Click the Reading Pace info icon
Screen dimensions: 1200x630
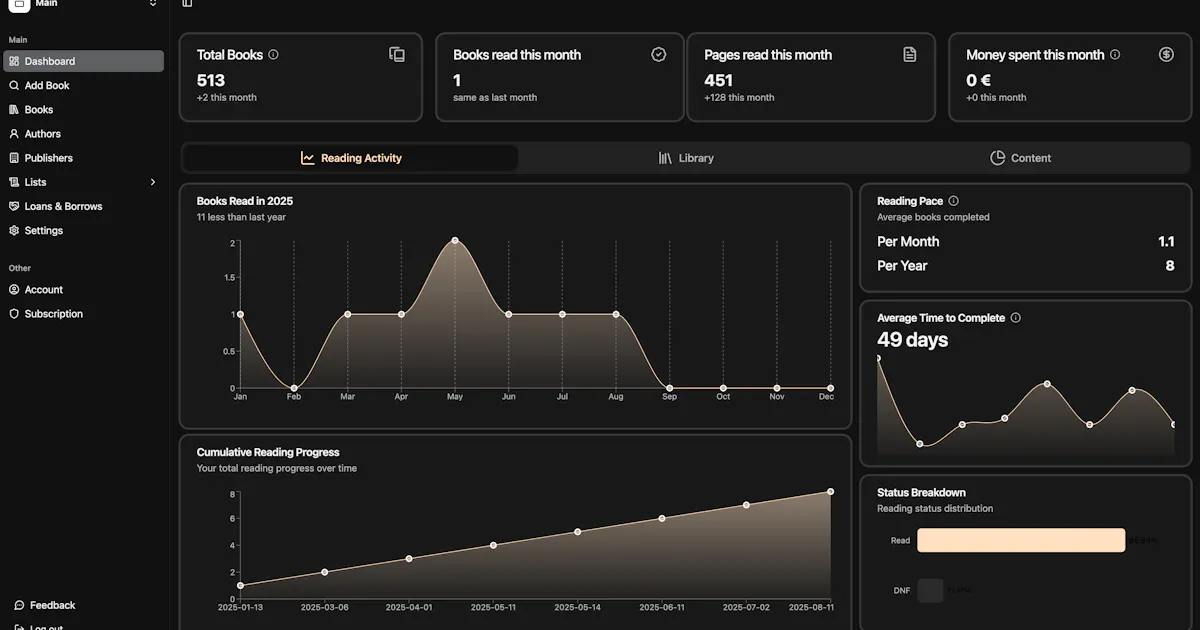click(953, 201)
